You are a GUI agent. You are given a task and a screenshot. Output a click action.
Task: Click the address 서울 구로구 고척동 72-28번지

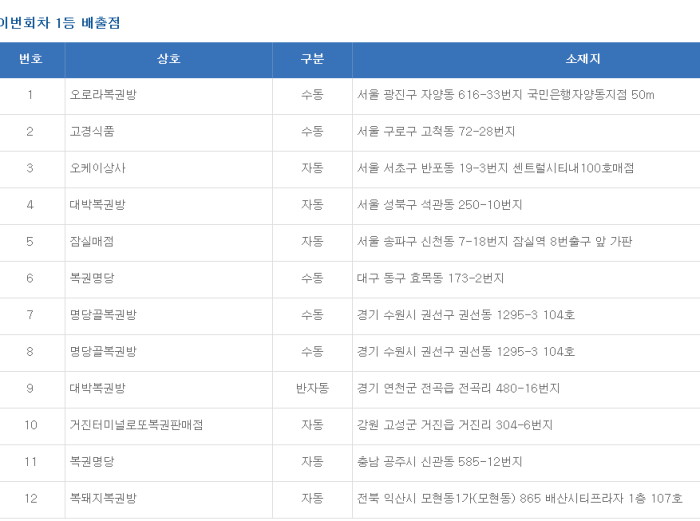click(436, 131)
